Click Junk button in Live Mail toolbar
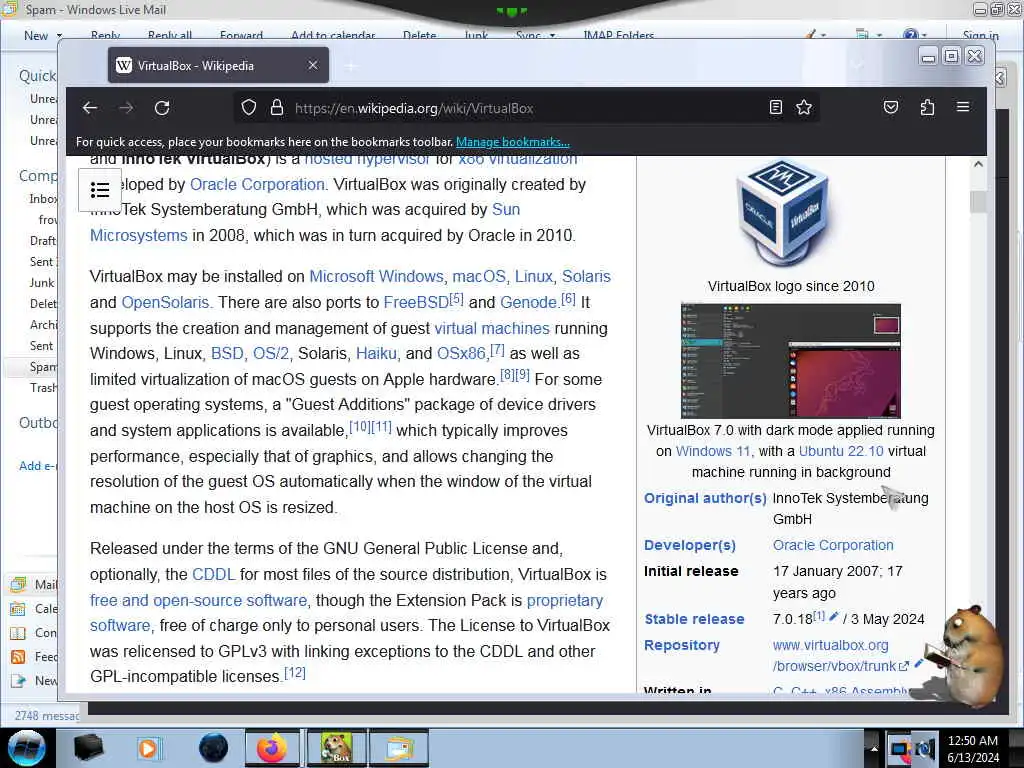The image size is (1024, 768). coord(476,35)
